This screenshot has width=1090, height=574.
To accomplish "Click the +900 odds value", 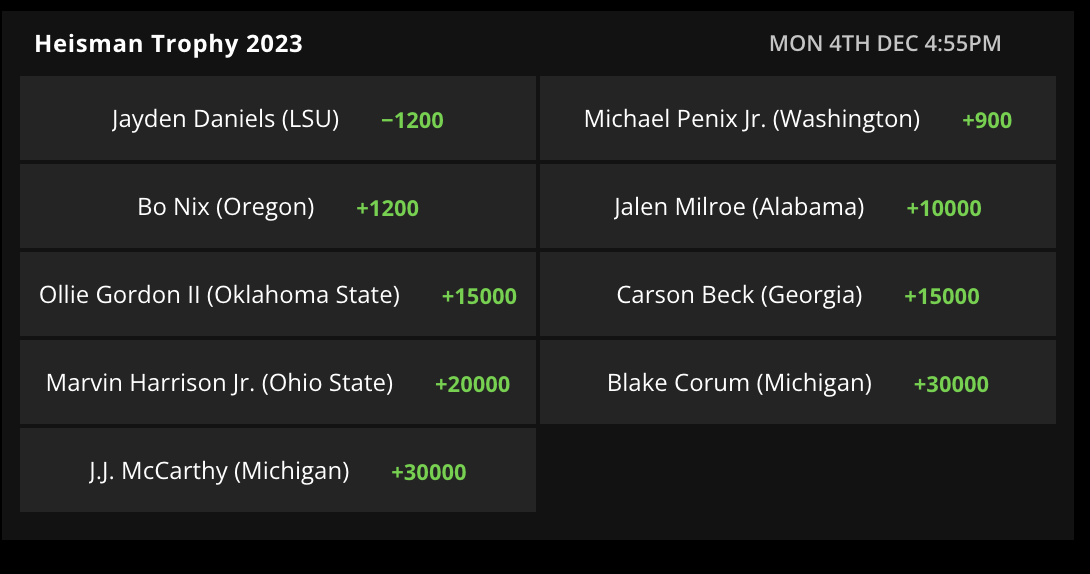I will tap(987, 121).
